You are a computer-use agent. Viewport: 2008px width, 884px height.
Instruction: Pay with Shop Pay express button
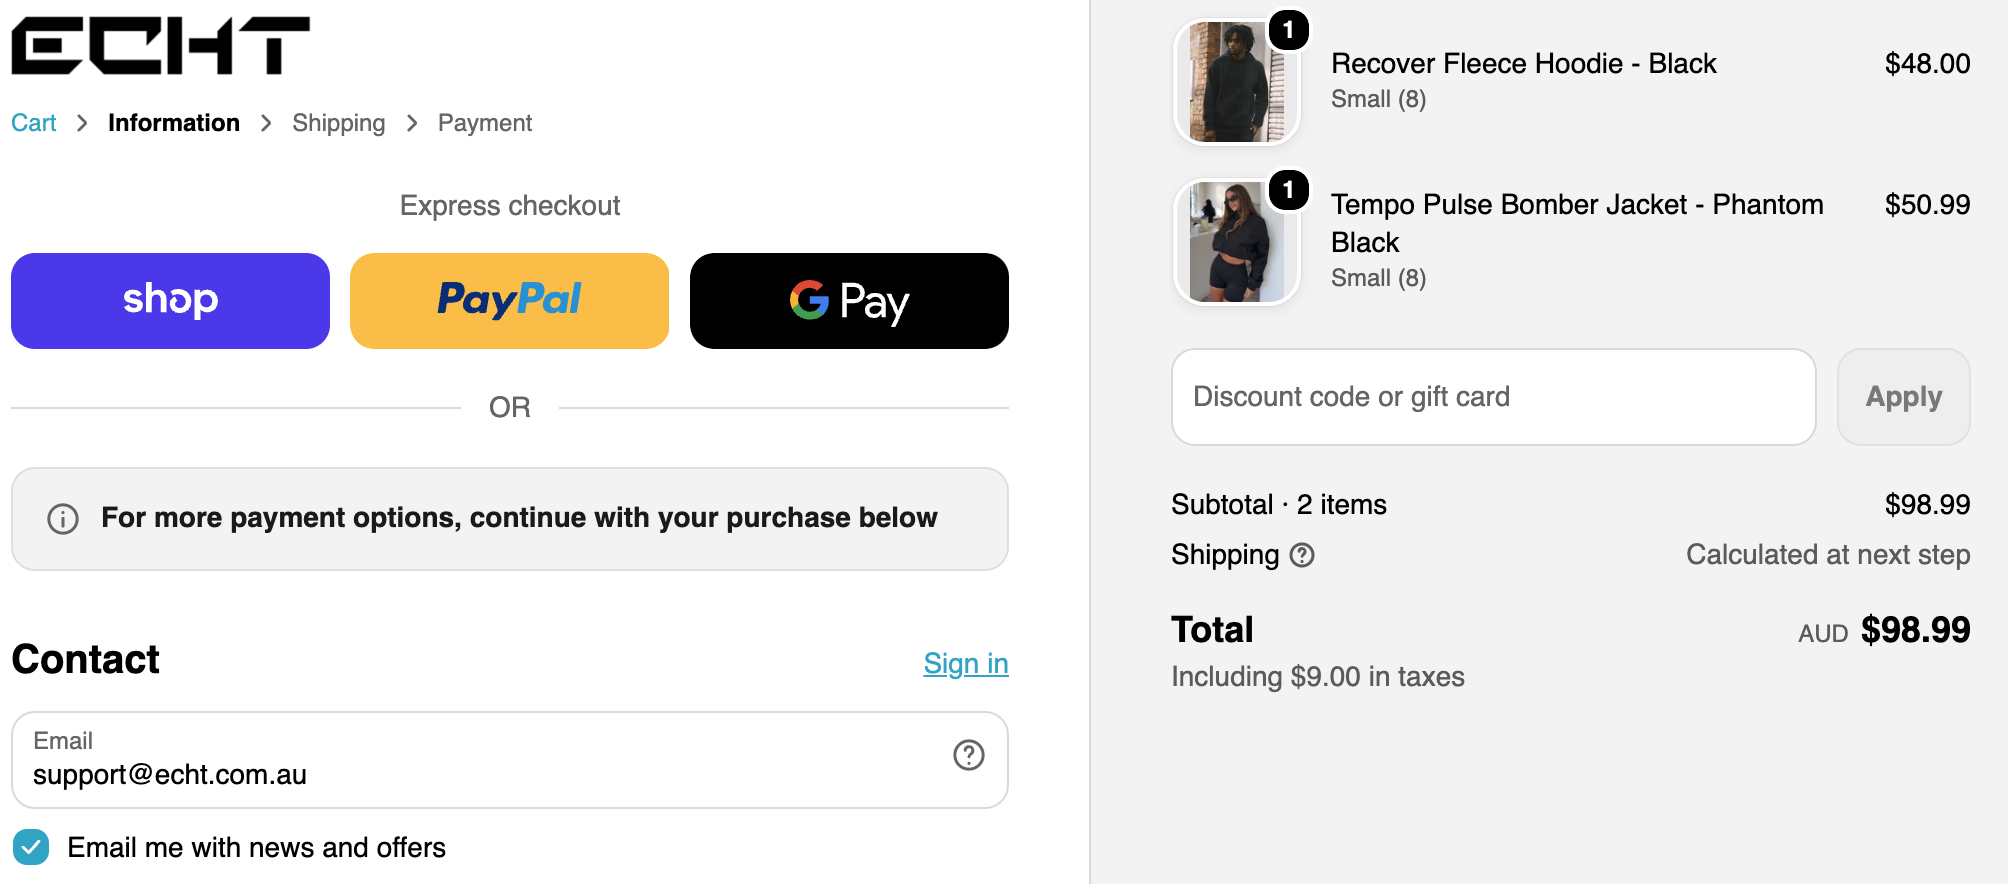tap(170, 301)
